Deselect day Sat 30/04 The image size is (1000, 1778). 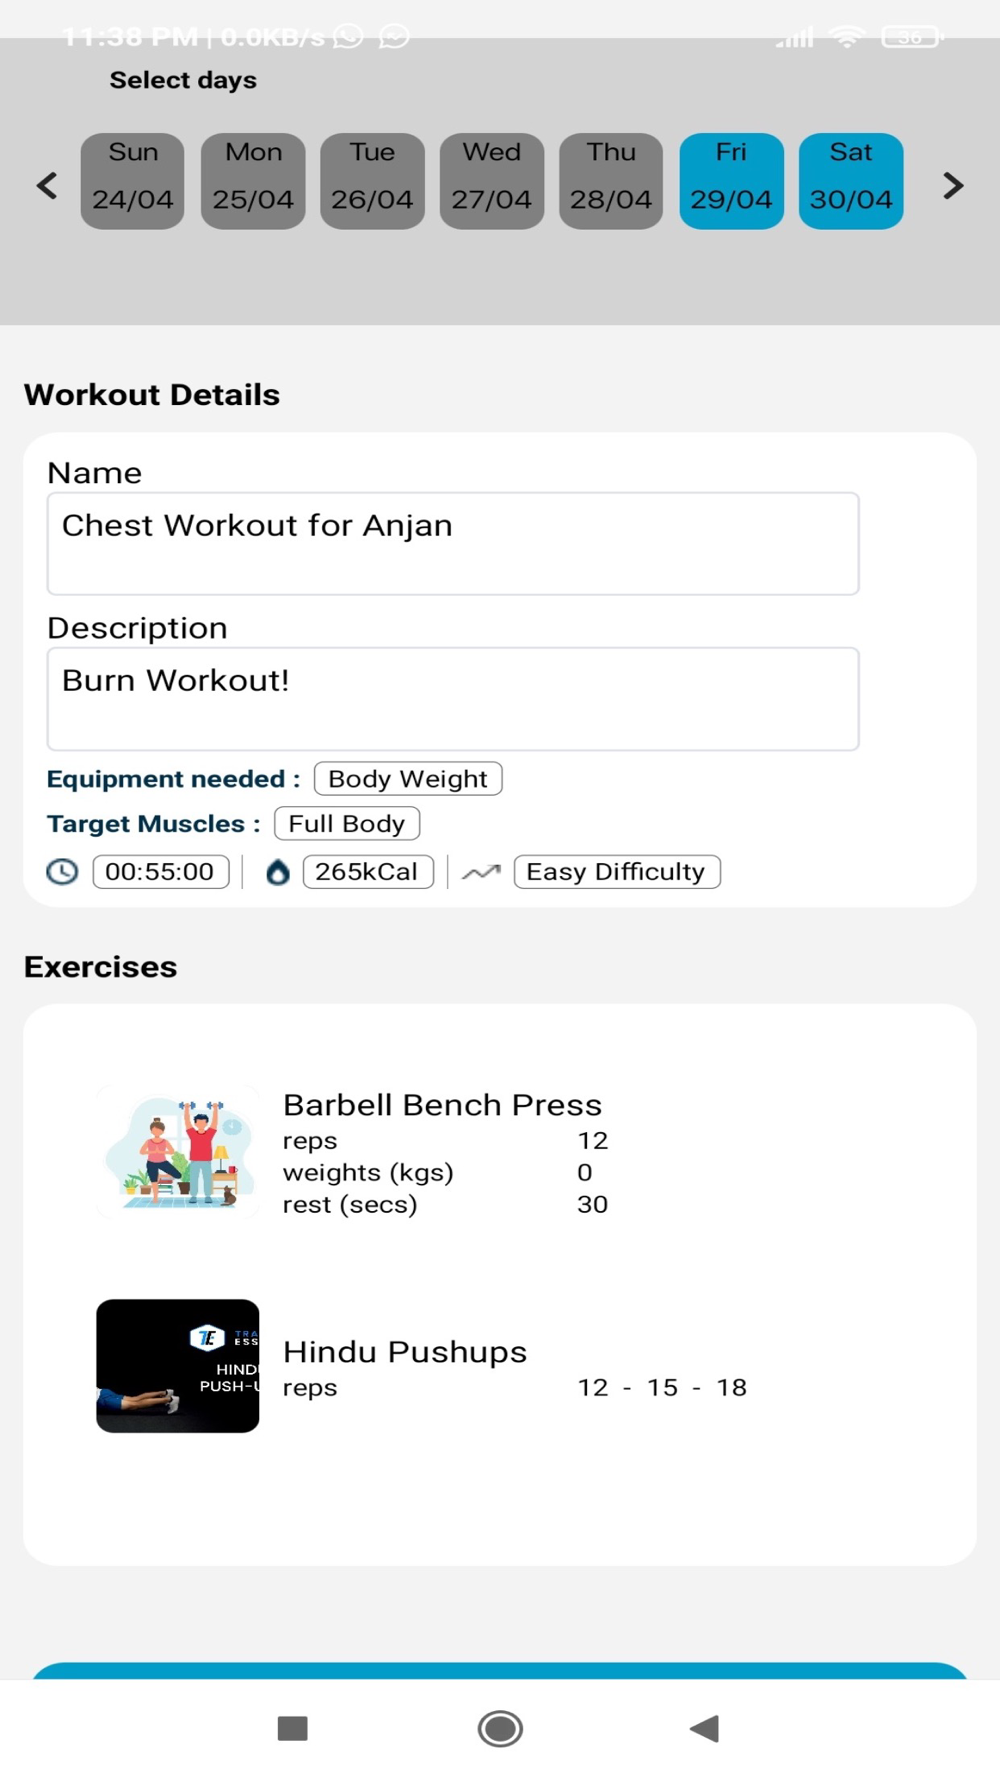click(851, 181)
